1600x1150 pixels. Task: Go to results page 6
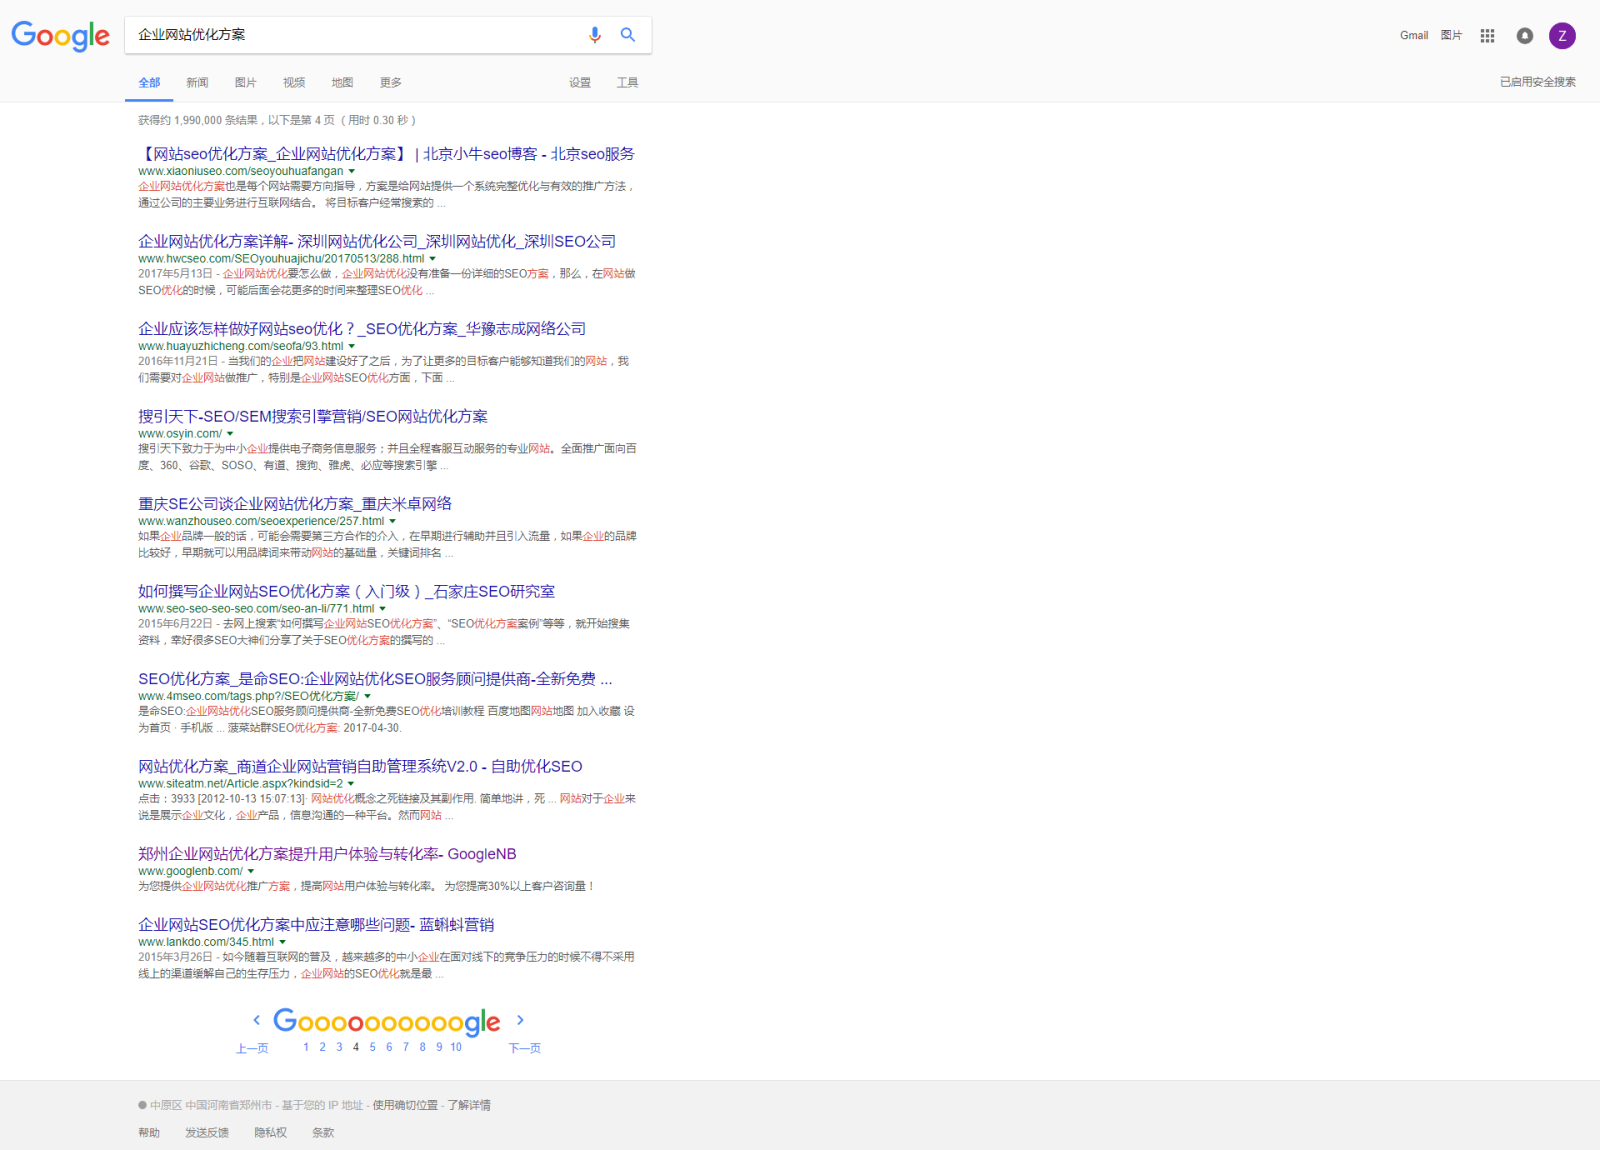pyautogui.click(x=389, y=1047)
